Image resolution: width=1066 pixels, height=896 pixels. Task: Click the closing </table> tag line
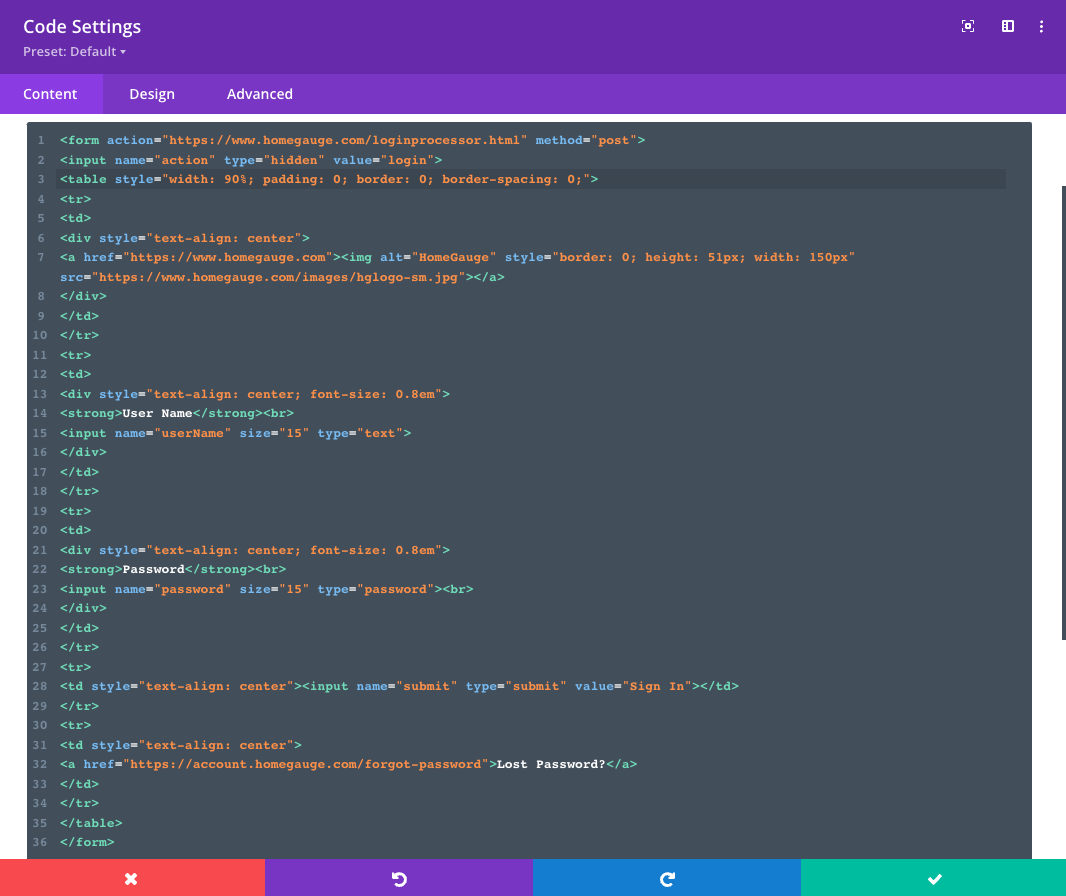pos(91,823)
